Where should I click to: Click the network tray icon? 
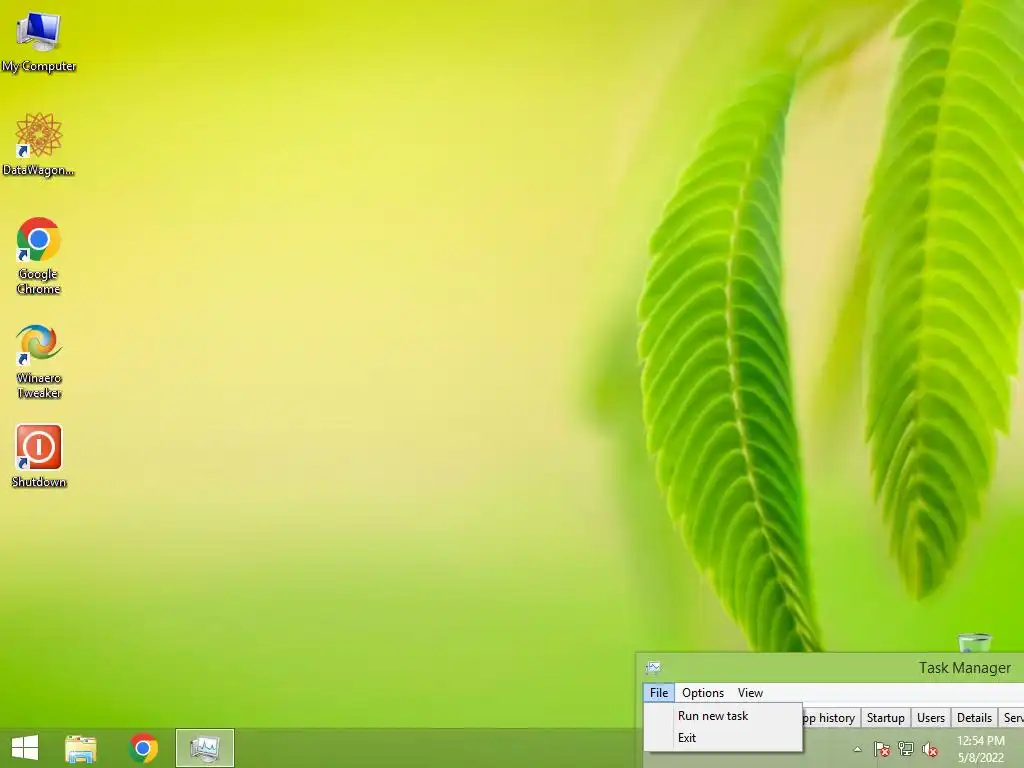pos(906,749)
